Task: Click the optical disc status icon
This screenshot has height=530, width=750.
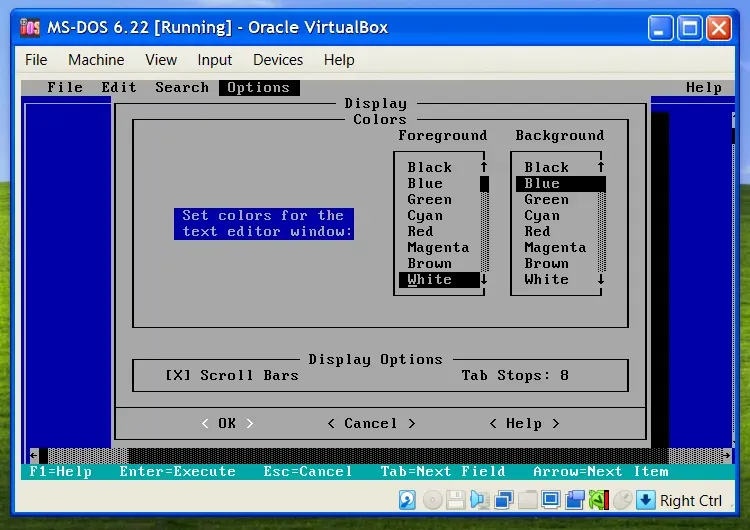Action: [432, 500]
